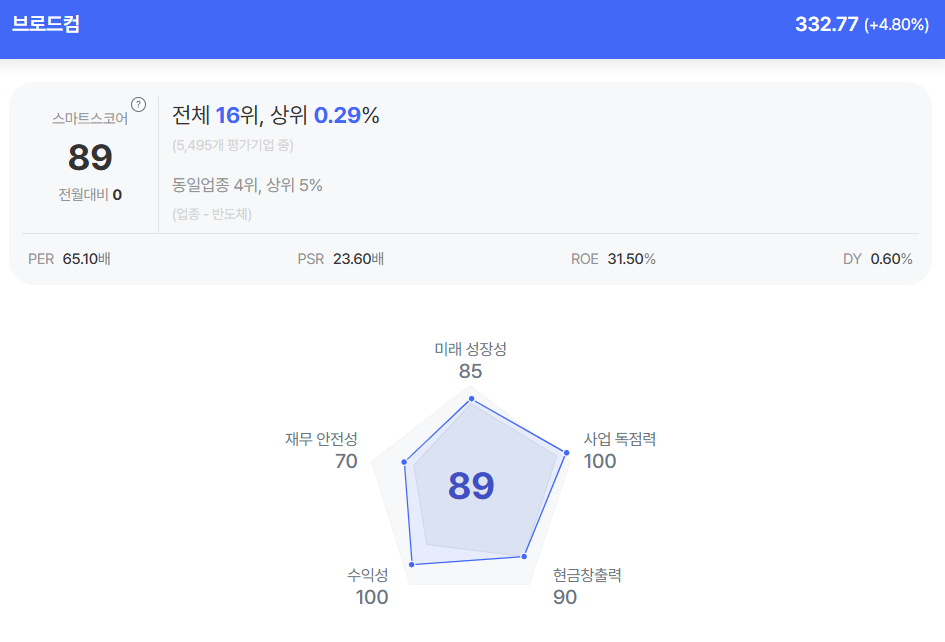Click the DY 0.60% metric

tap(877, 259)
